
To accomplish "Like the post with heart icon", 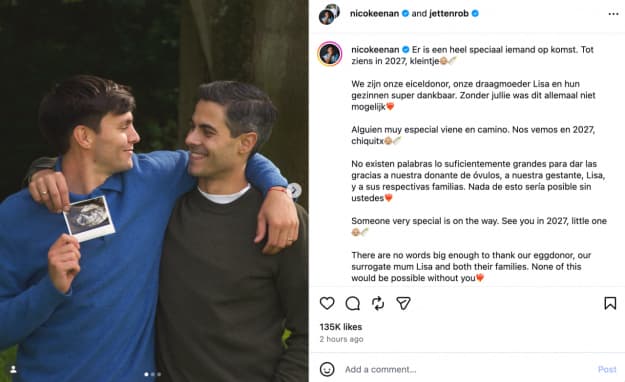I will (x=327, y=303).
